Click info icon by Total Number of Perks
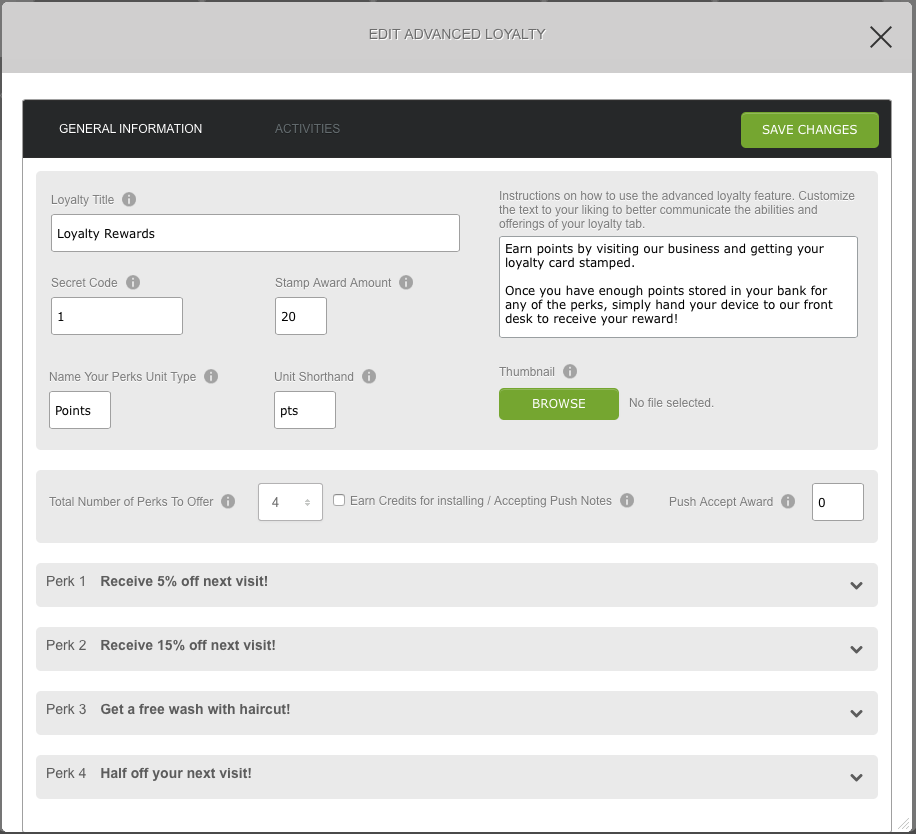 click(229, 502)
